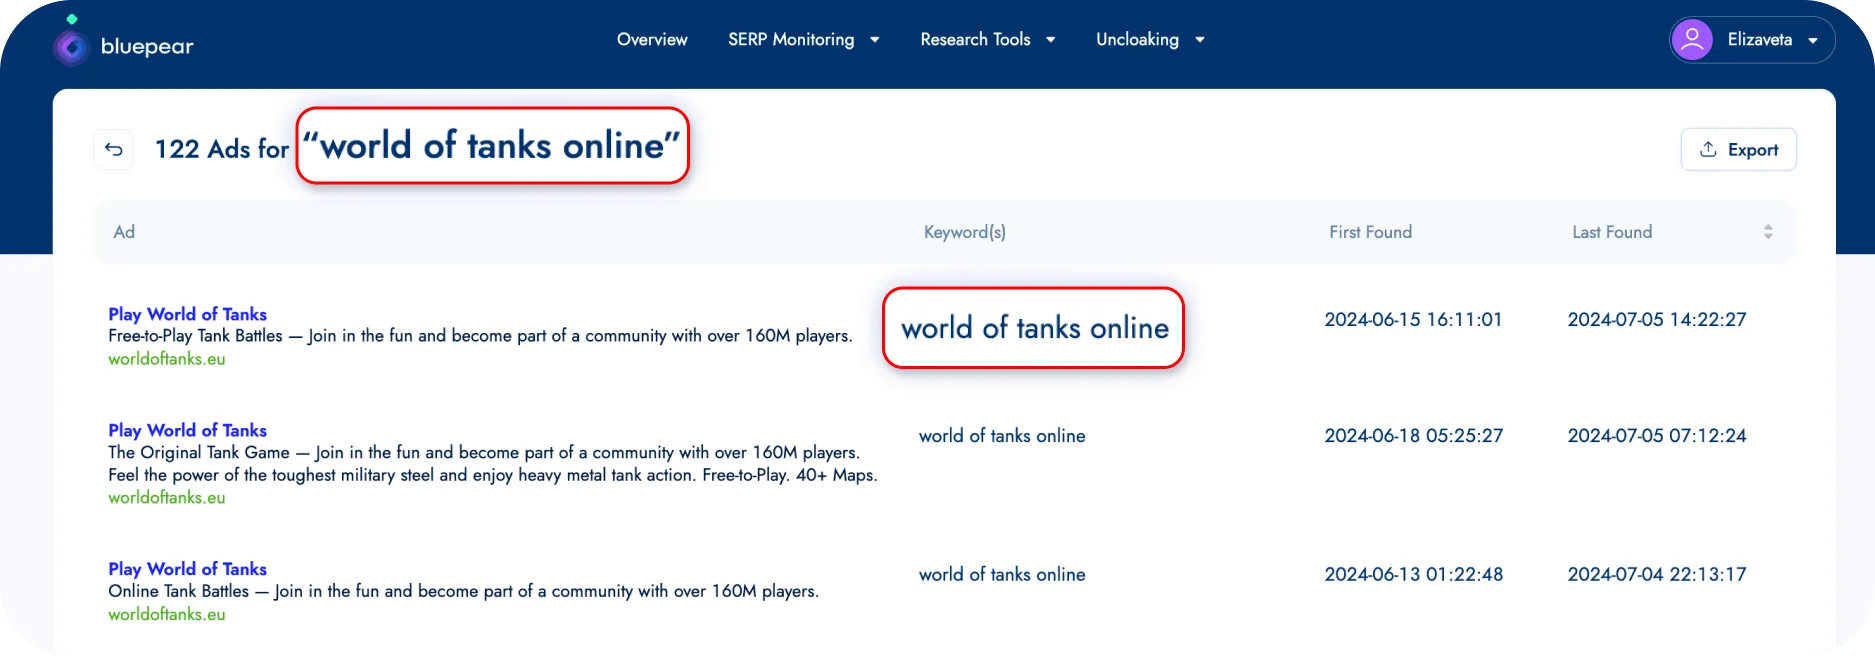Open the Elizaveta account menu arrow

1813,41
